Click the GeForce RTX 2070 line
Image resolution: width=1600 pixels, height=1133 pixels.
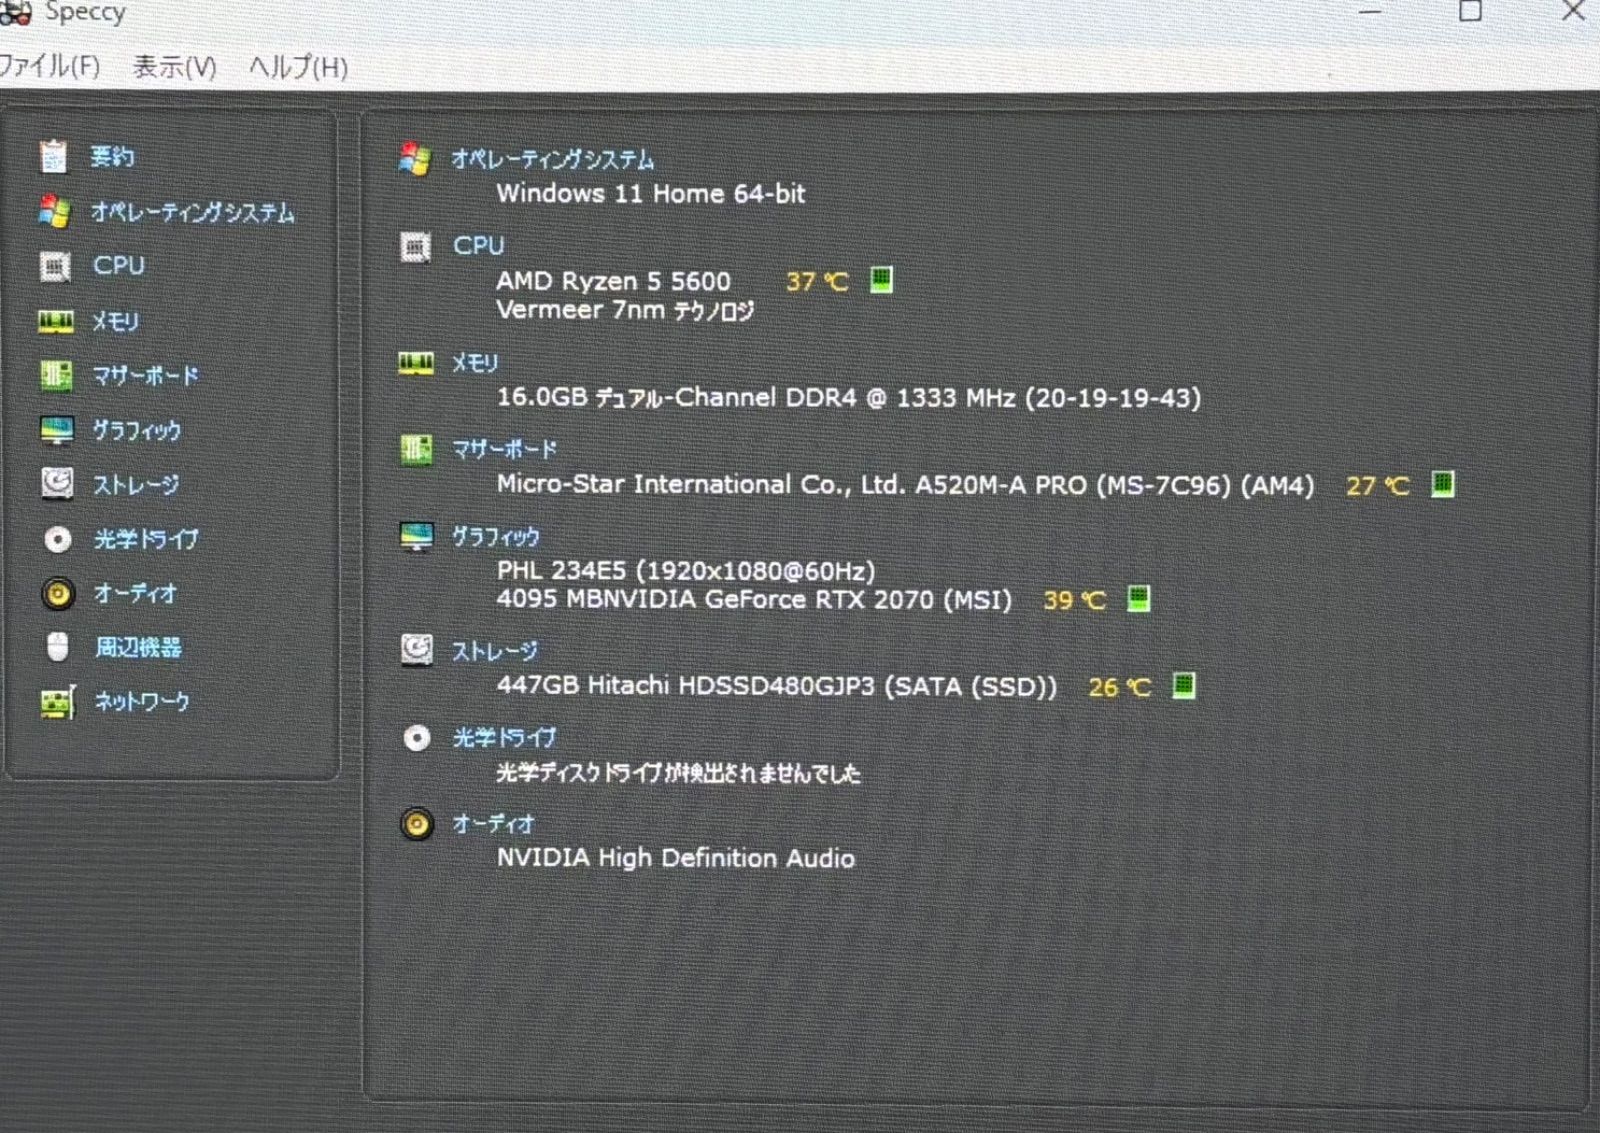click(x=754, y=600)
